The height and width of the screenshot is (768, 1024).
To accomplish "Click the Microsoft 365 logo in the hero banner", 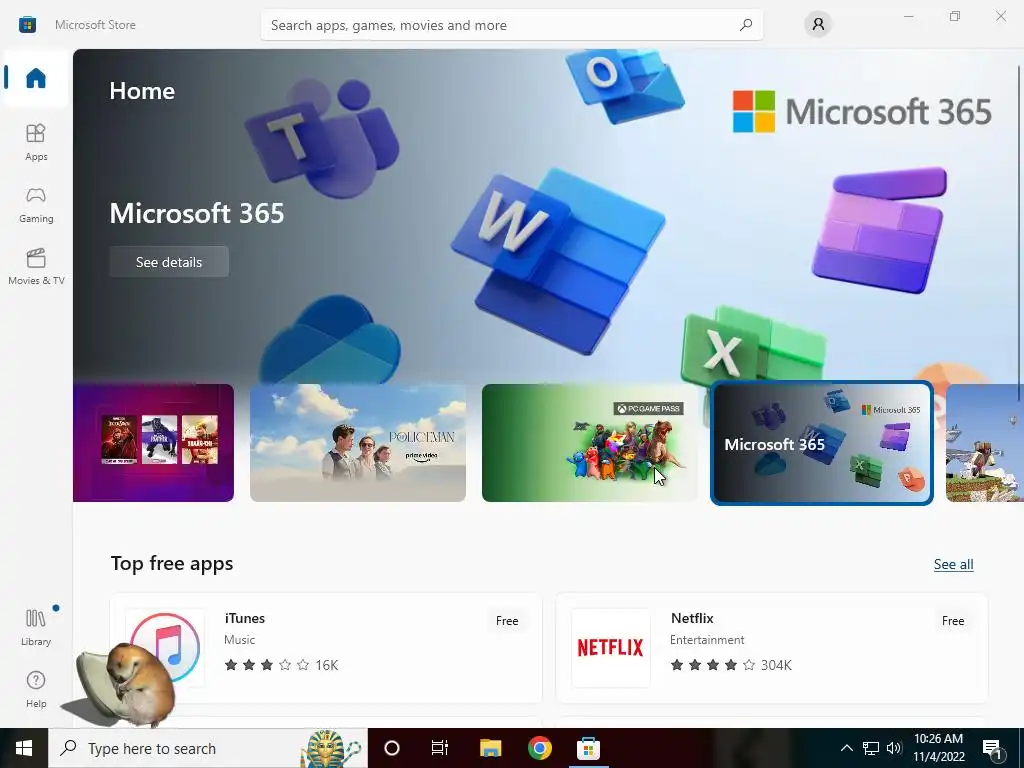I will pyautogui.click(x=862, y=112).
